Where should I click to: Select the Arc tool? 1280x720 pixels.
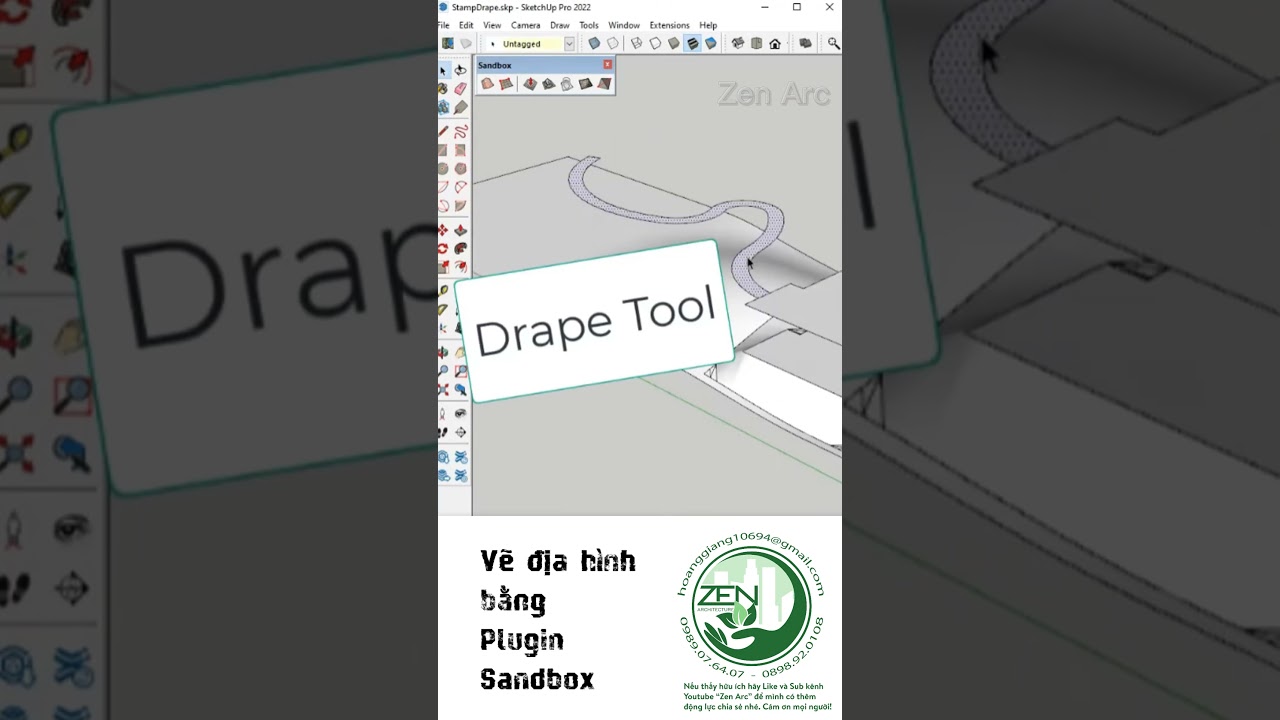[x=442, y=187]
